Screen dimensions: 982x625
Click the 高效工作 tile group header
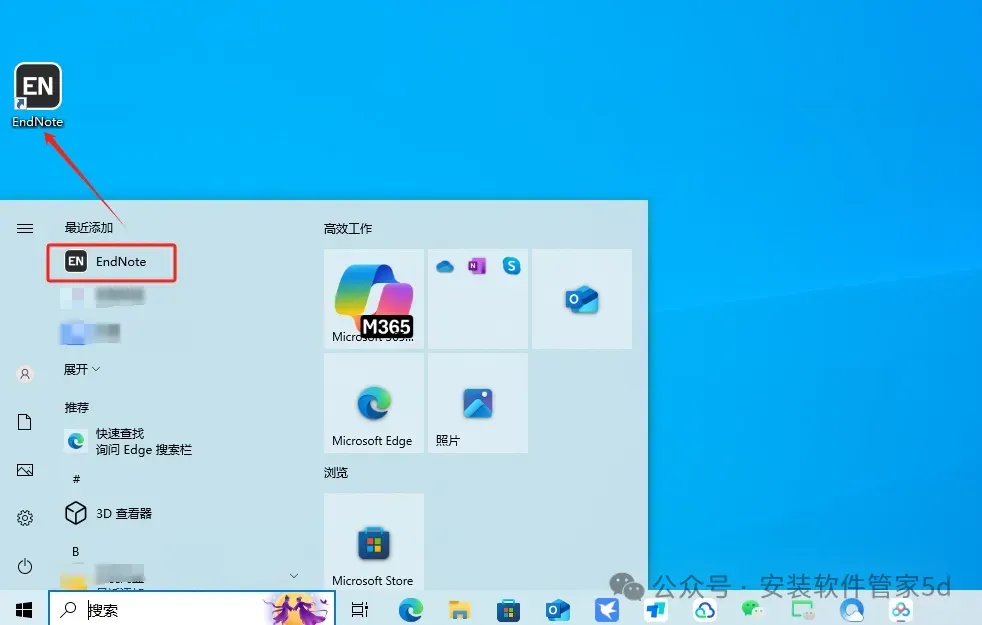(x=348, y=229)
